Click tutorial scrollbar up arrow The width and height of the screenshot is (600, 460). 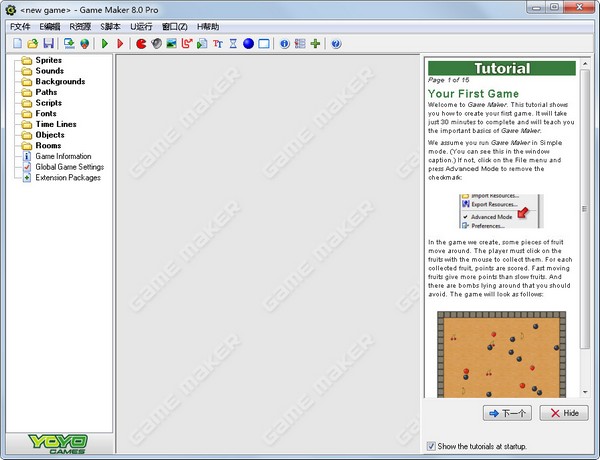(x=585, y=64)
